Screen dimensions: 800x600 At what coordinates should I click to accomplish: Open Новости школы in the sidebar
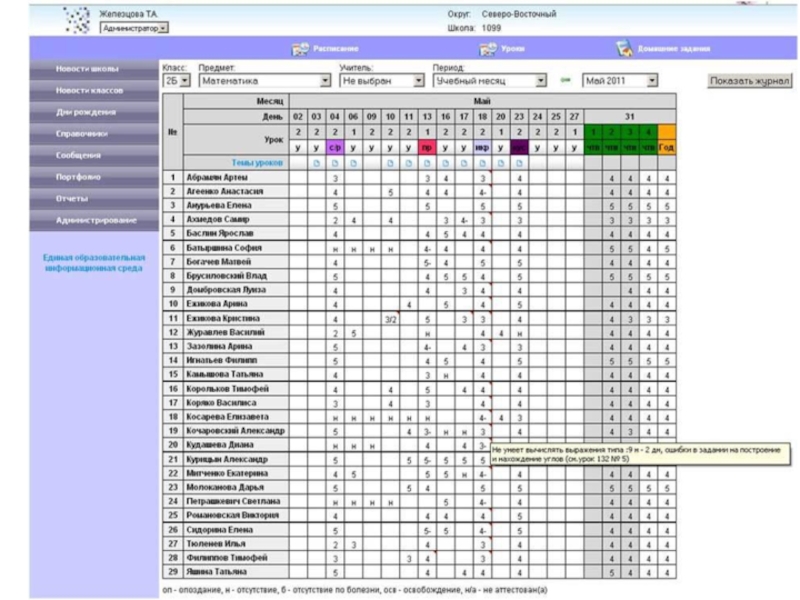(87, 69)
